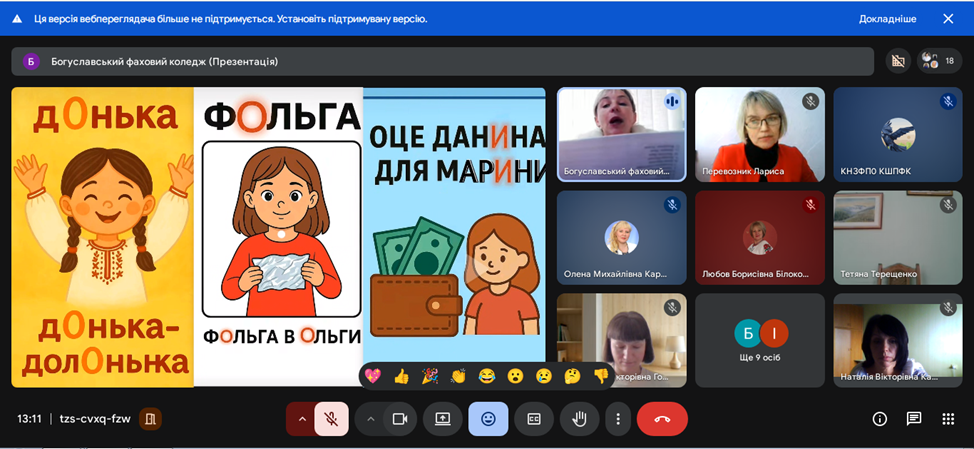Click speaking indicator on Богуславський фаховий tile
This screenshot has height=449, width=974.
coord(671,101)
